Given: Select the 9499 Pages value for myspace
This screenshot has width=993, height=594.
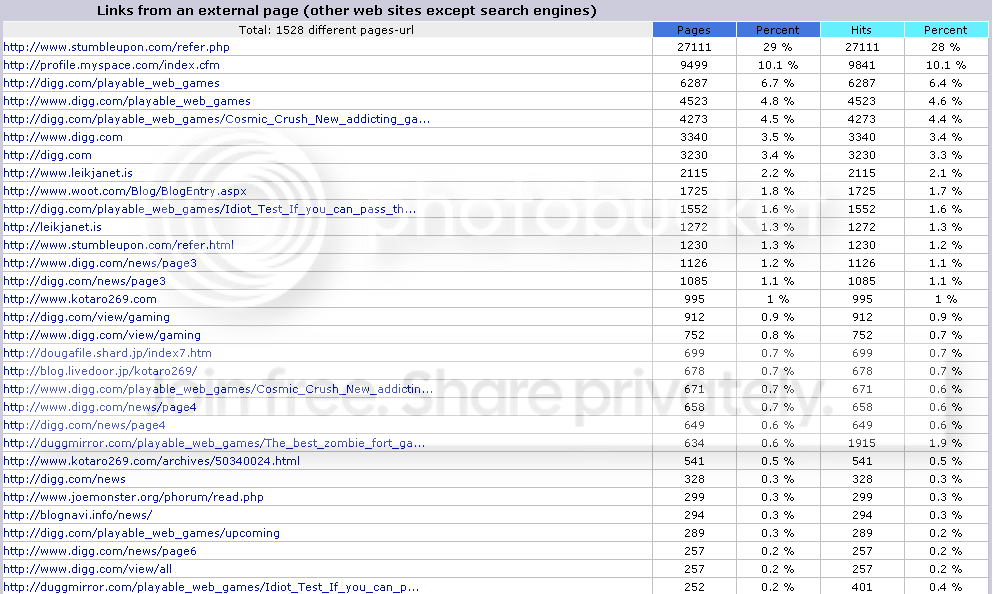Looking at the screenshot, I should pyautogui.click(x=694, y=65).
